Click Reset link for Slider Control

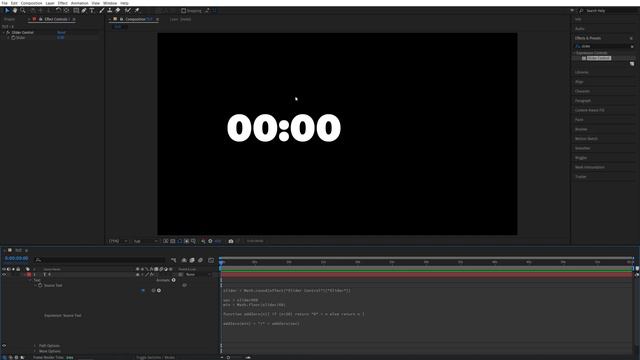pos(61,33)
